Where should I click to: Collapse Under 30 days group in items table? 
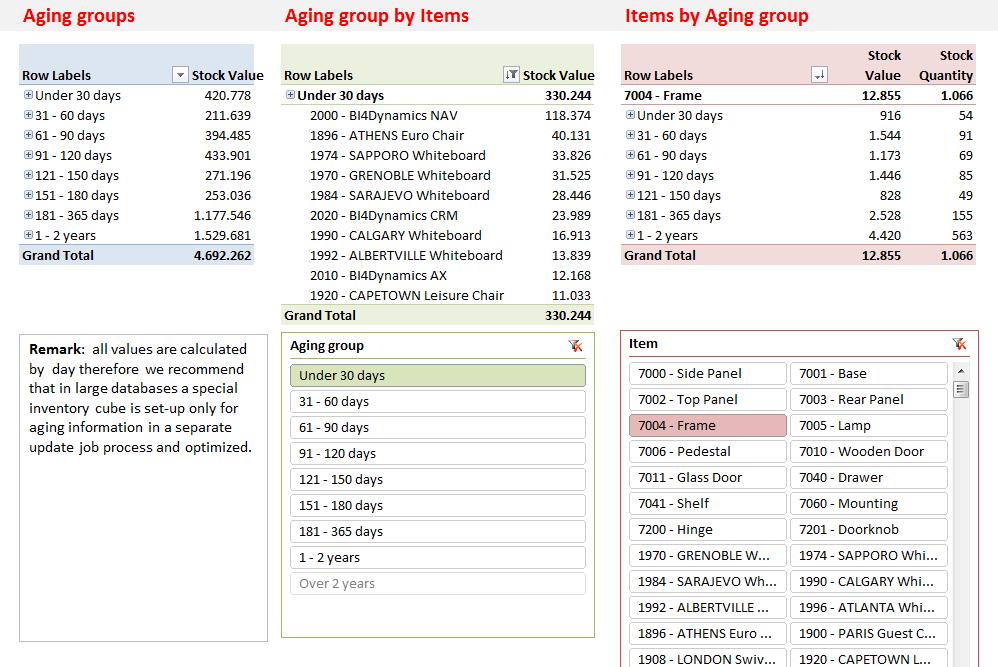click(x=290, y=95)
